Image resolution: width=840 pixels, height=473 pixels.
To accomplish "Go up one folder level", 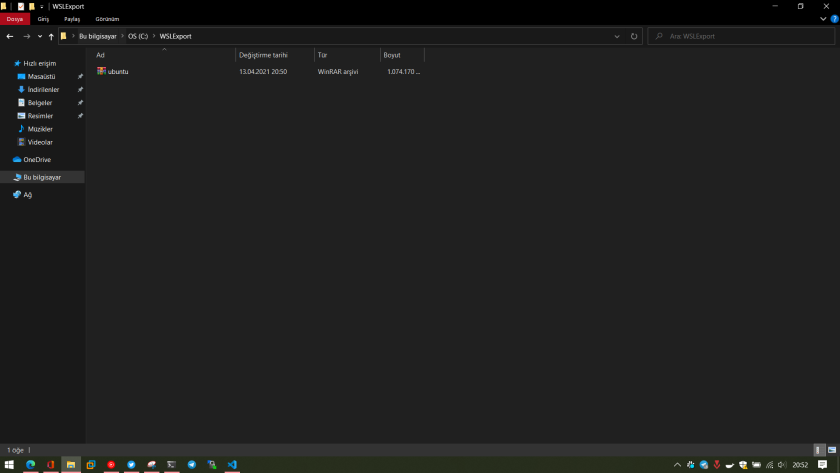I will [51, 36].
